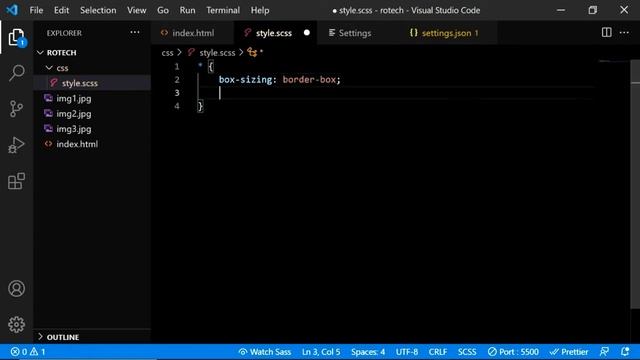
Task: Change line ending via CRLF
Action: (438, 351)
